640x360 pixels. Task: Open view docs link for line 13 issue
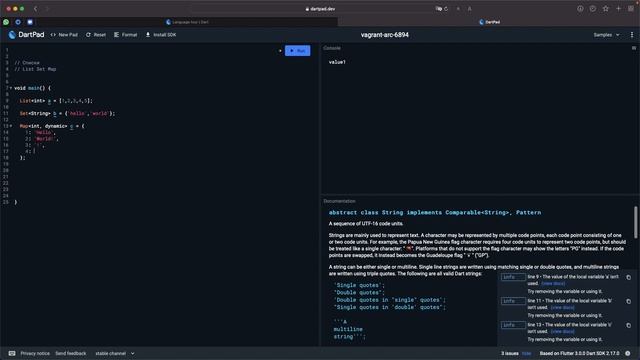pyautogui.click(x=562, y=331)
